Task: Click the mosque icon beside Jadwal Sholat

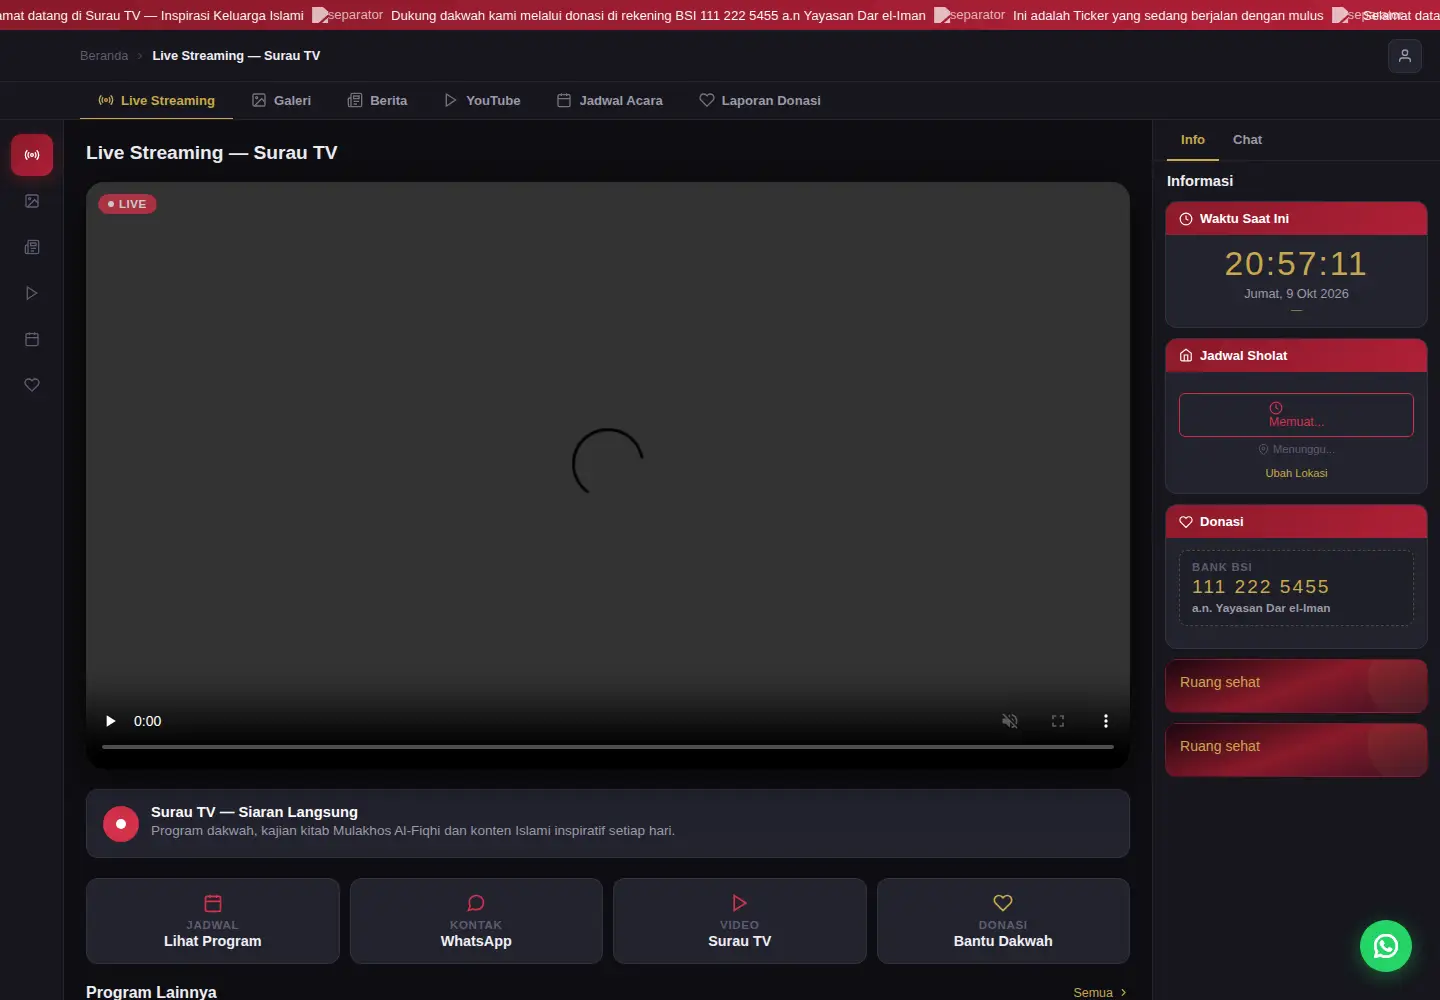Action: tap(1186, 356)
